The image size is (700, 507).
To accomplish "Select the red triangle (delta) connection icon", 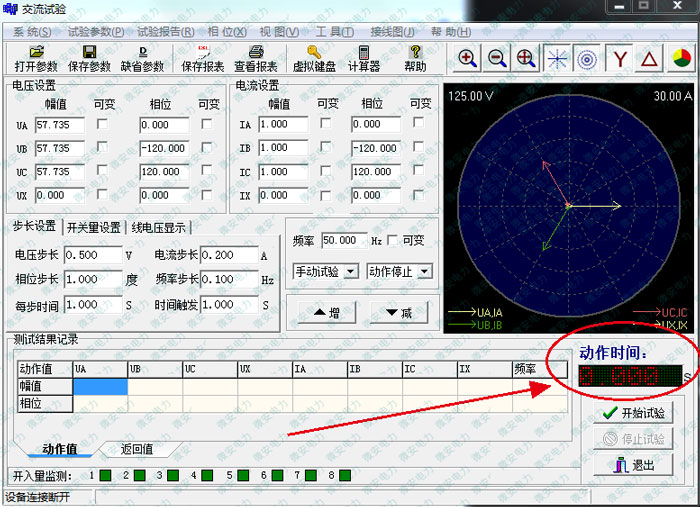I will [x=651, y=58].
